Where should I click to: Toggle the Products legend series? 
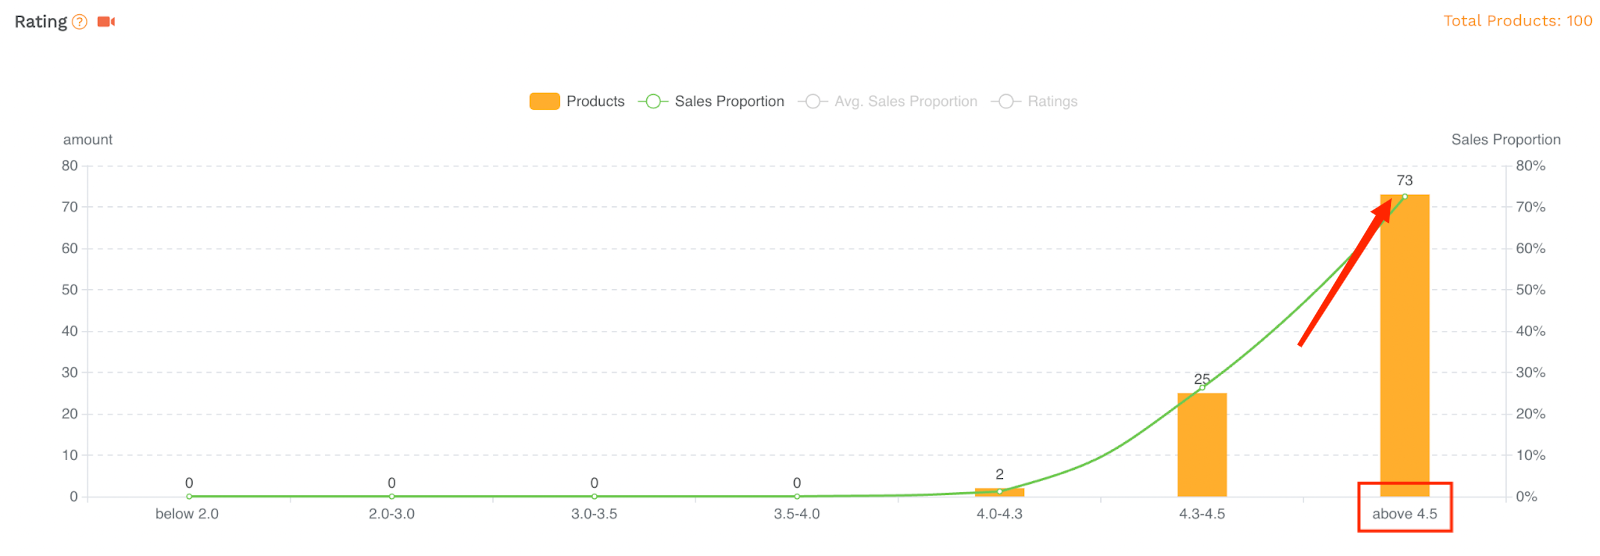(x=577, y=101)
